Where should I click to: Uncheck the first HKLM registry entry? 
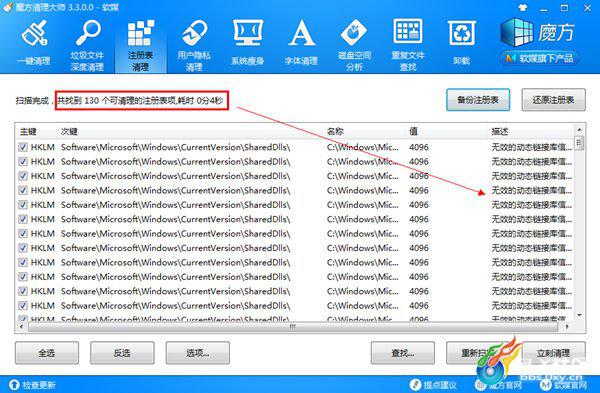coord(23,147)
